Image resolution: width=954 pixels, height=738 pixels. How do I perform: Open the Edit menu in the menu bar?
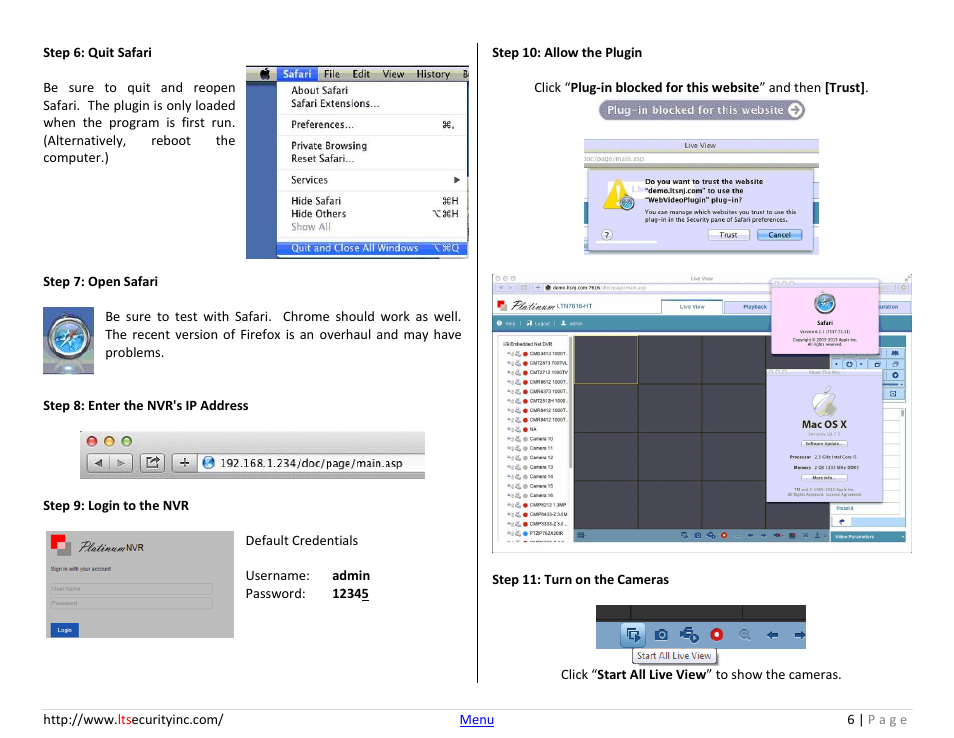(361, 74)
